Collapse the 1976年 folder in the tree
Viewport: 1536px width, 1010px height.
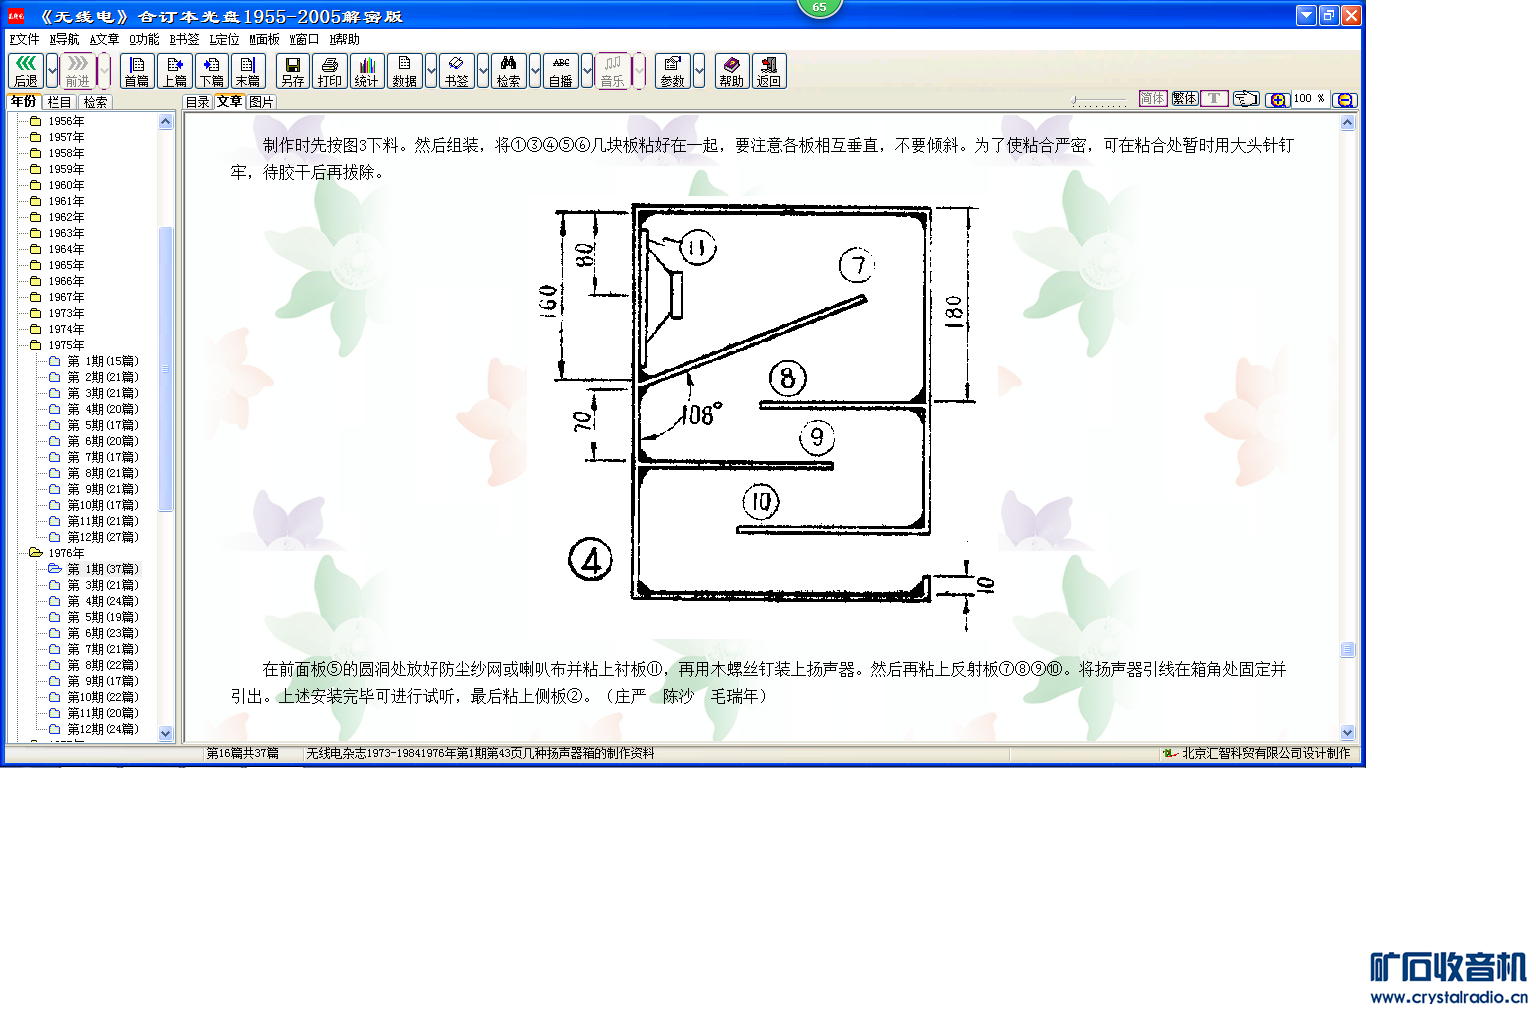[x=57, y=553]
